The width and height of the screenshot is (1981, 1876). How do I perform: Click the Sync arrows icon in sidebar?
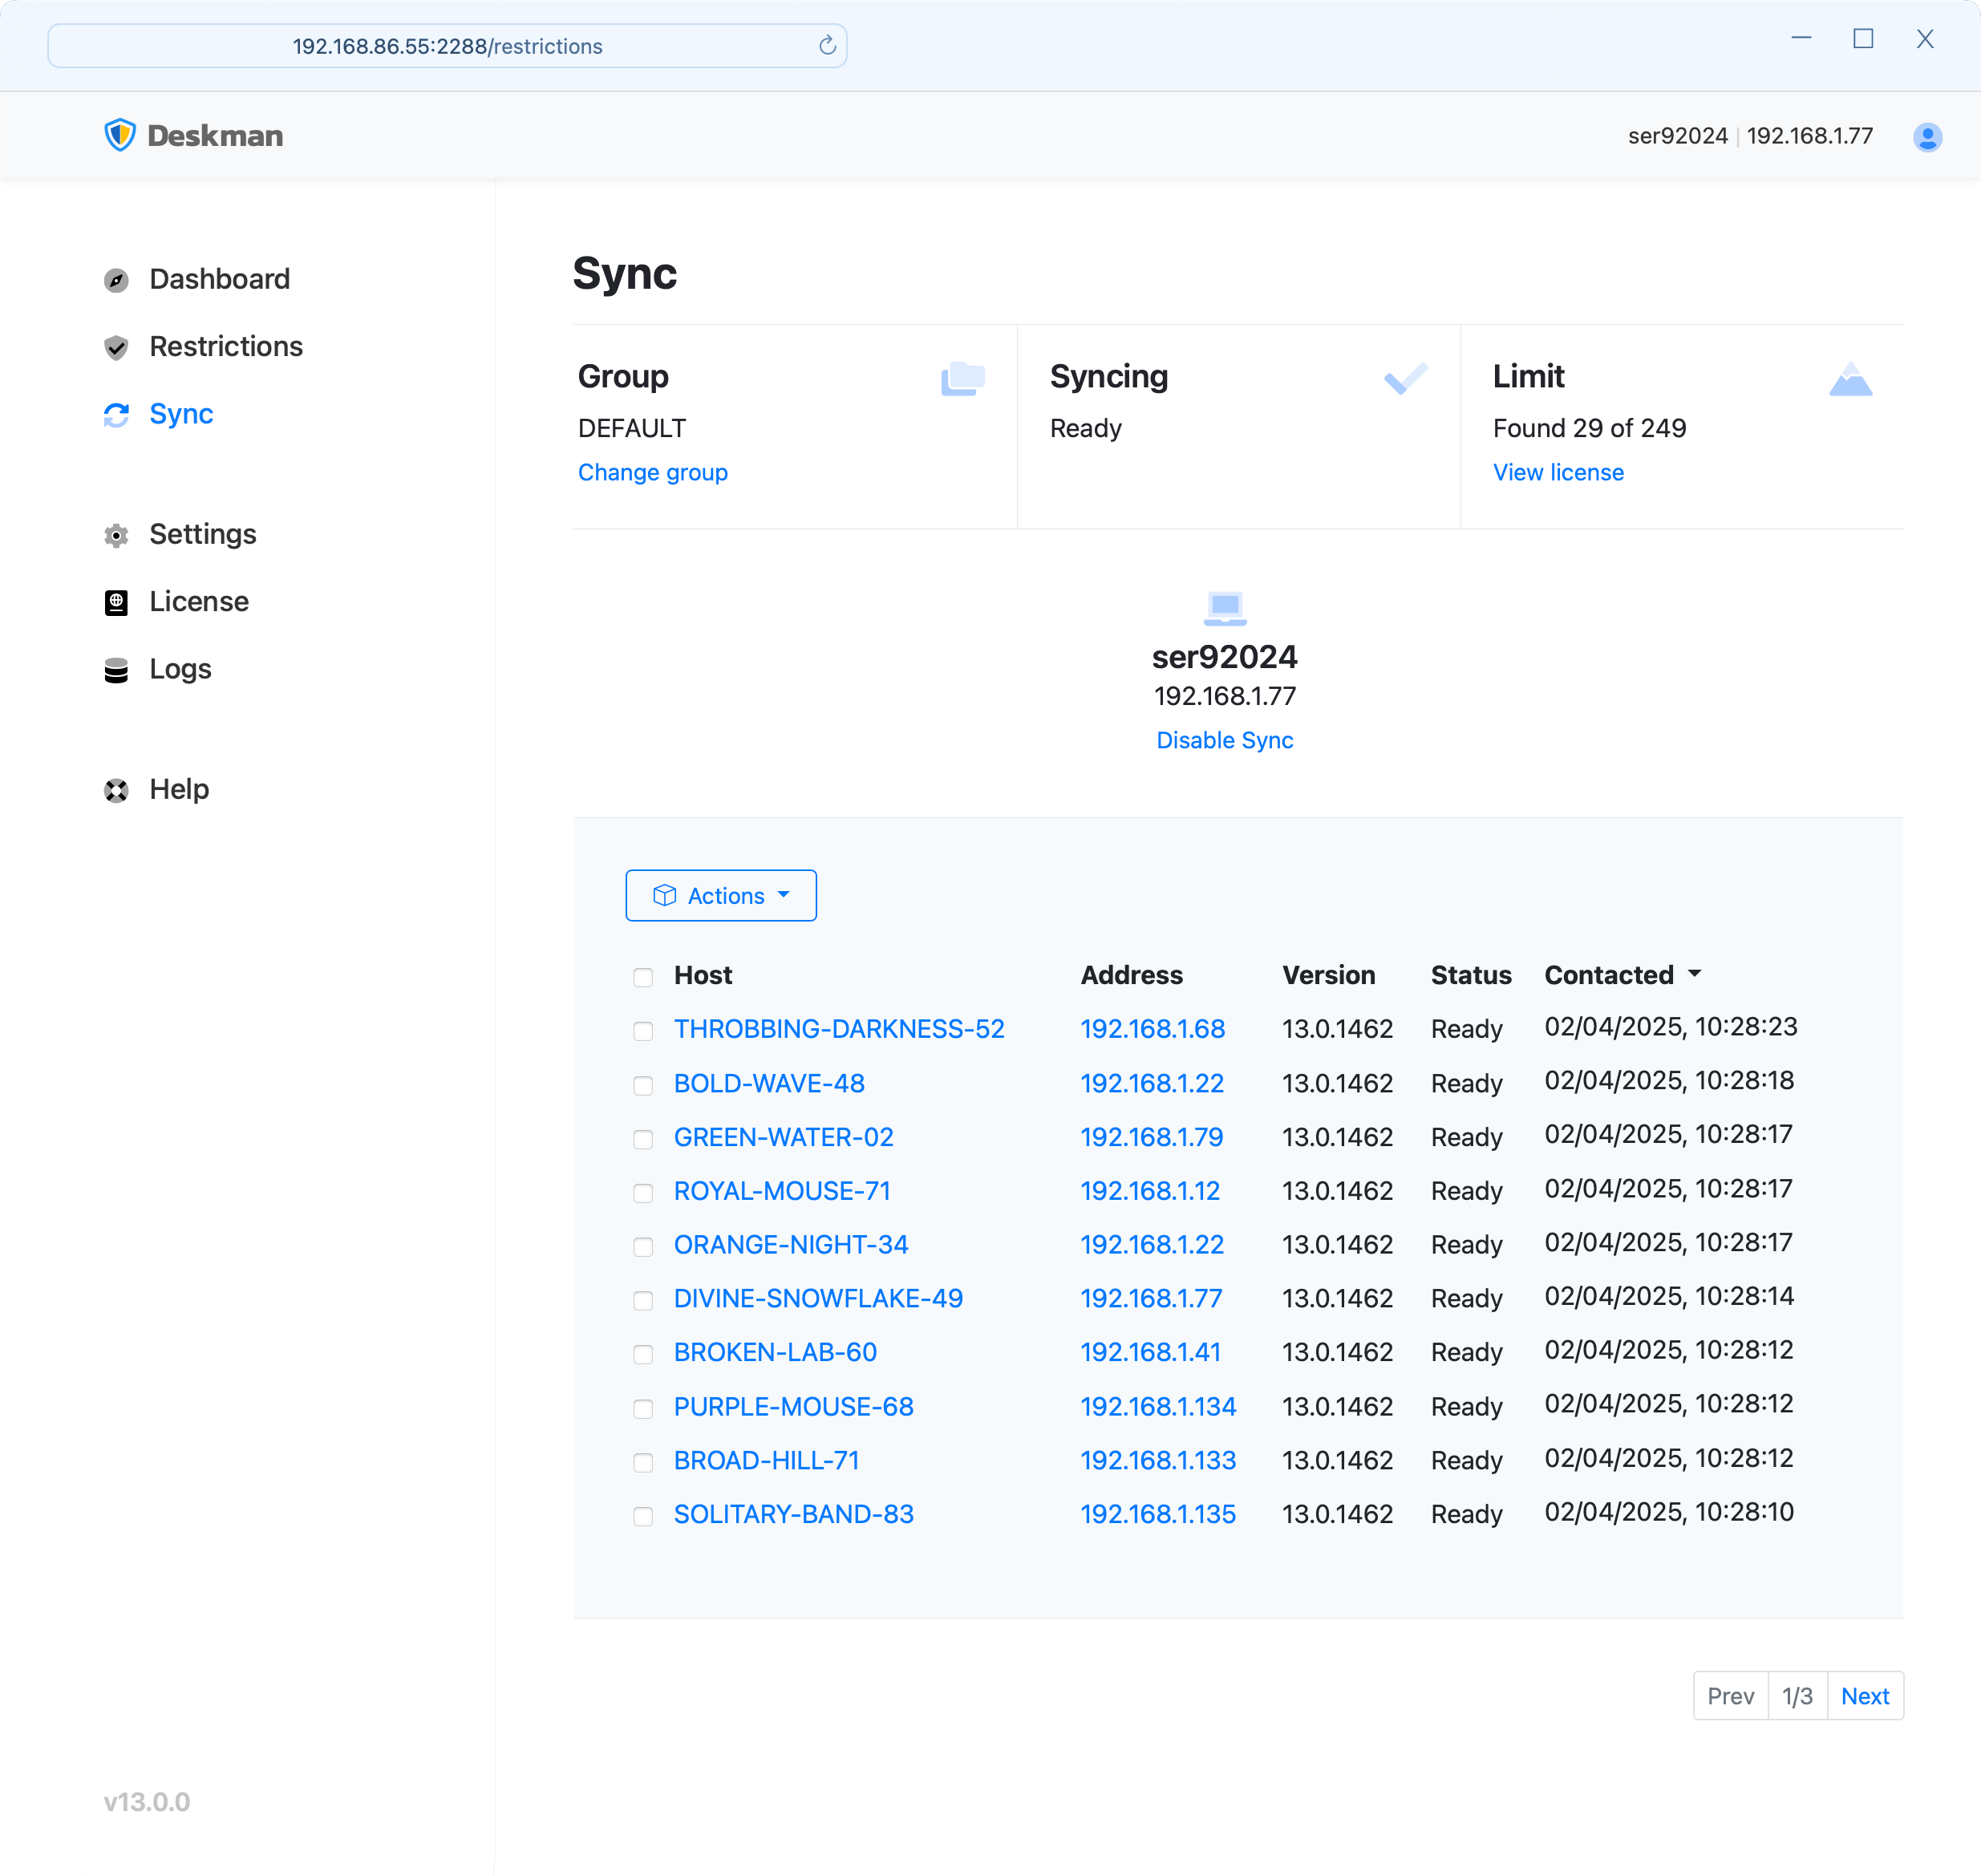pyautogui.click(x=116, y=415)
